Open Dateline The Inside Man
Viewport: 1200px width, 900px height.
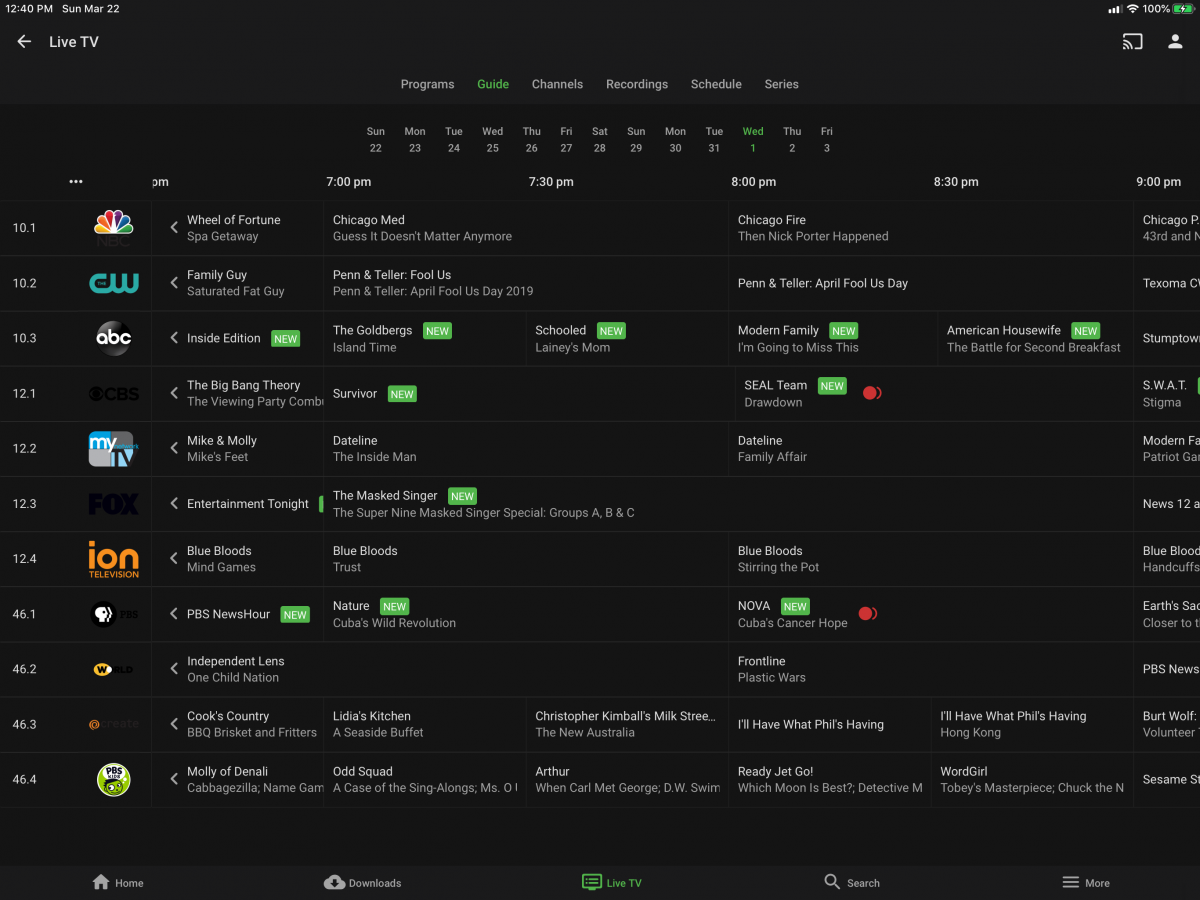tap(526, 448)
